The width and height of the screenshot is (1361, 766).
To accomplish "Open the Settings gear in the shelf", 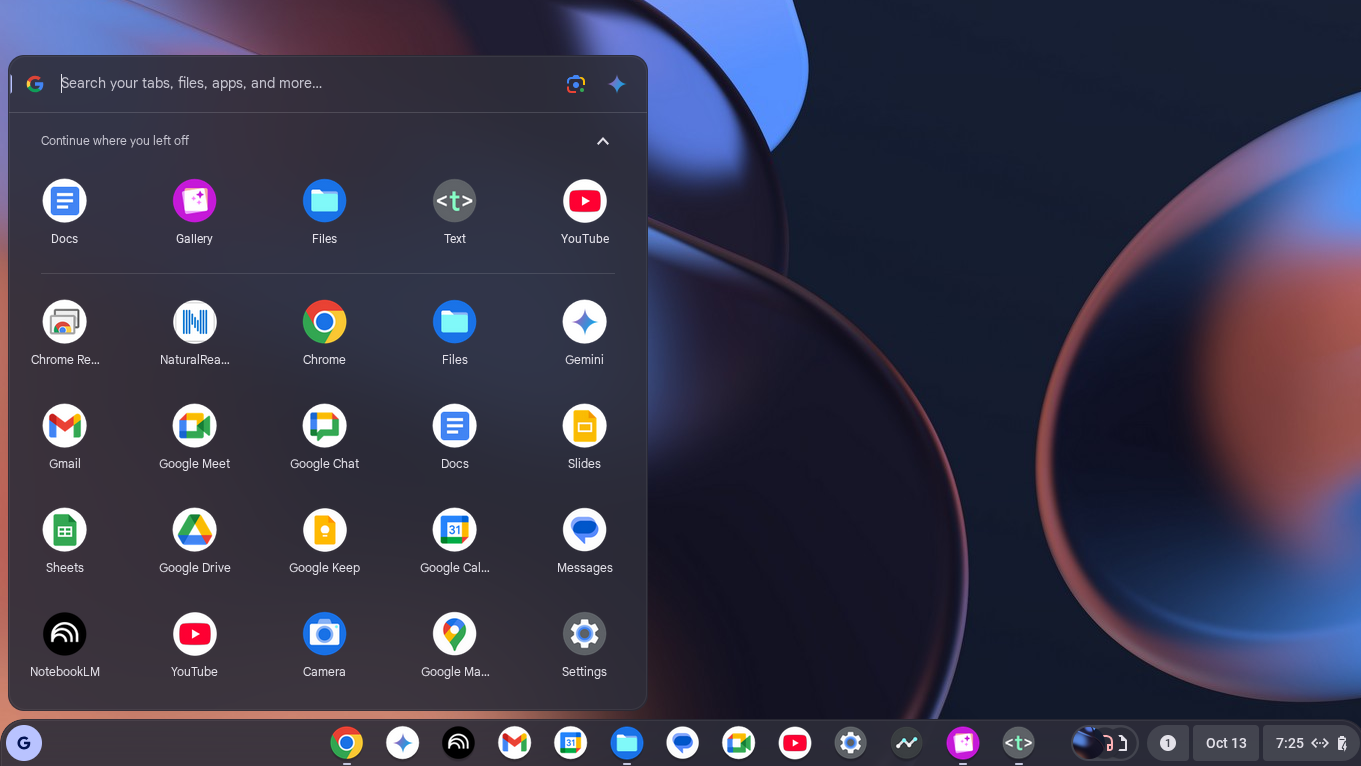I will click(x=850, y=743).
